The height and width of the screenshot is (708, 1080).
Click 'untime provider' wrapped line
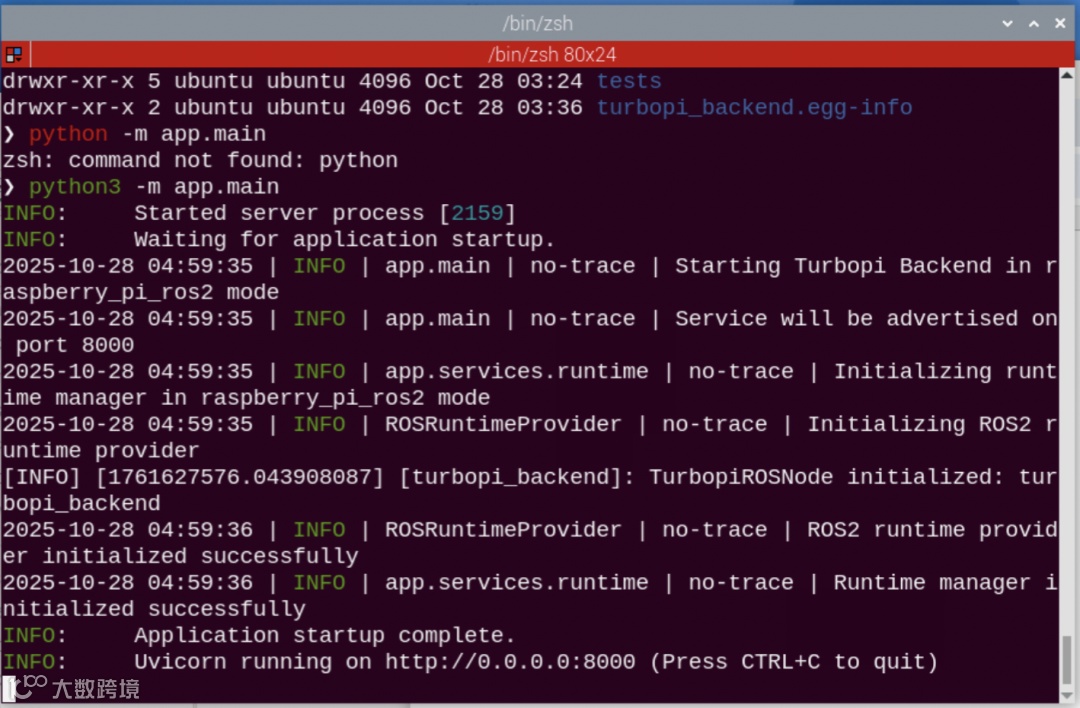(x=101, y=450)
